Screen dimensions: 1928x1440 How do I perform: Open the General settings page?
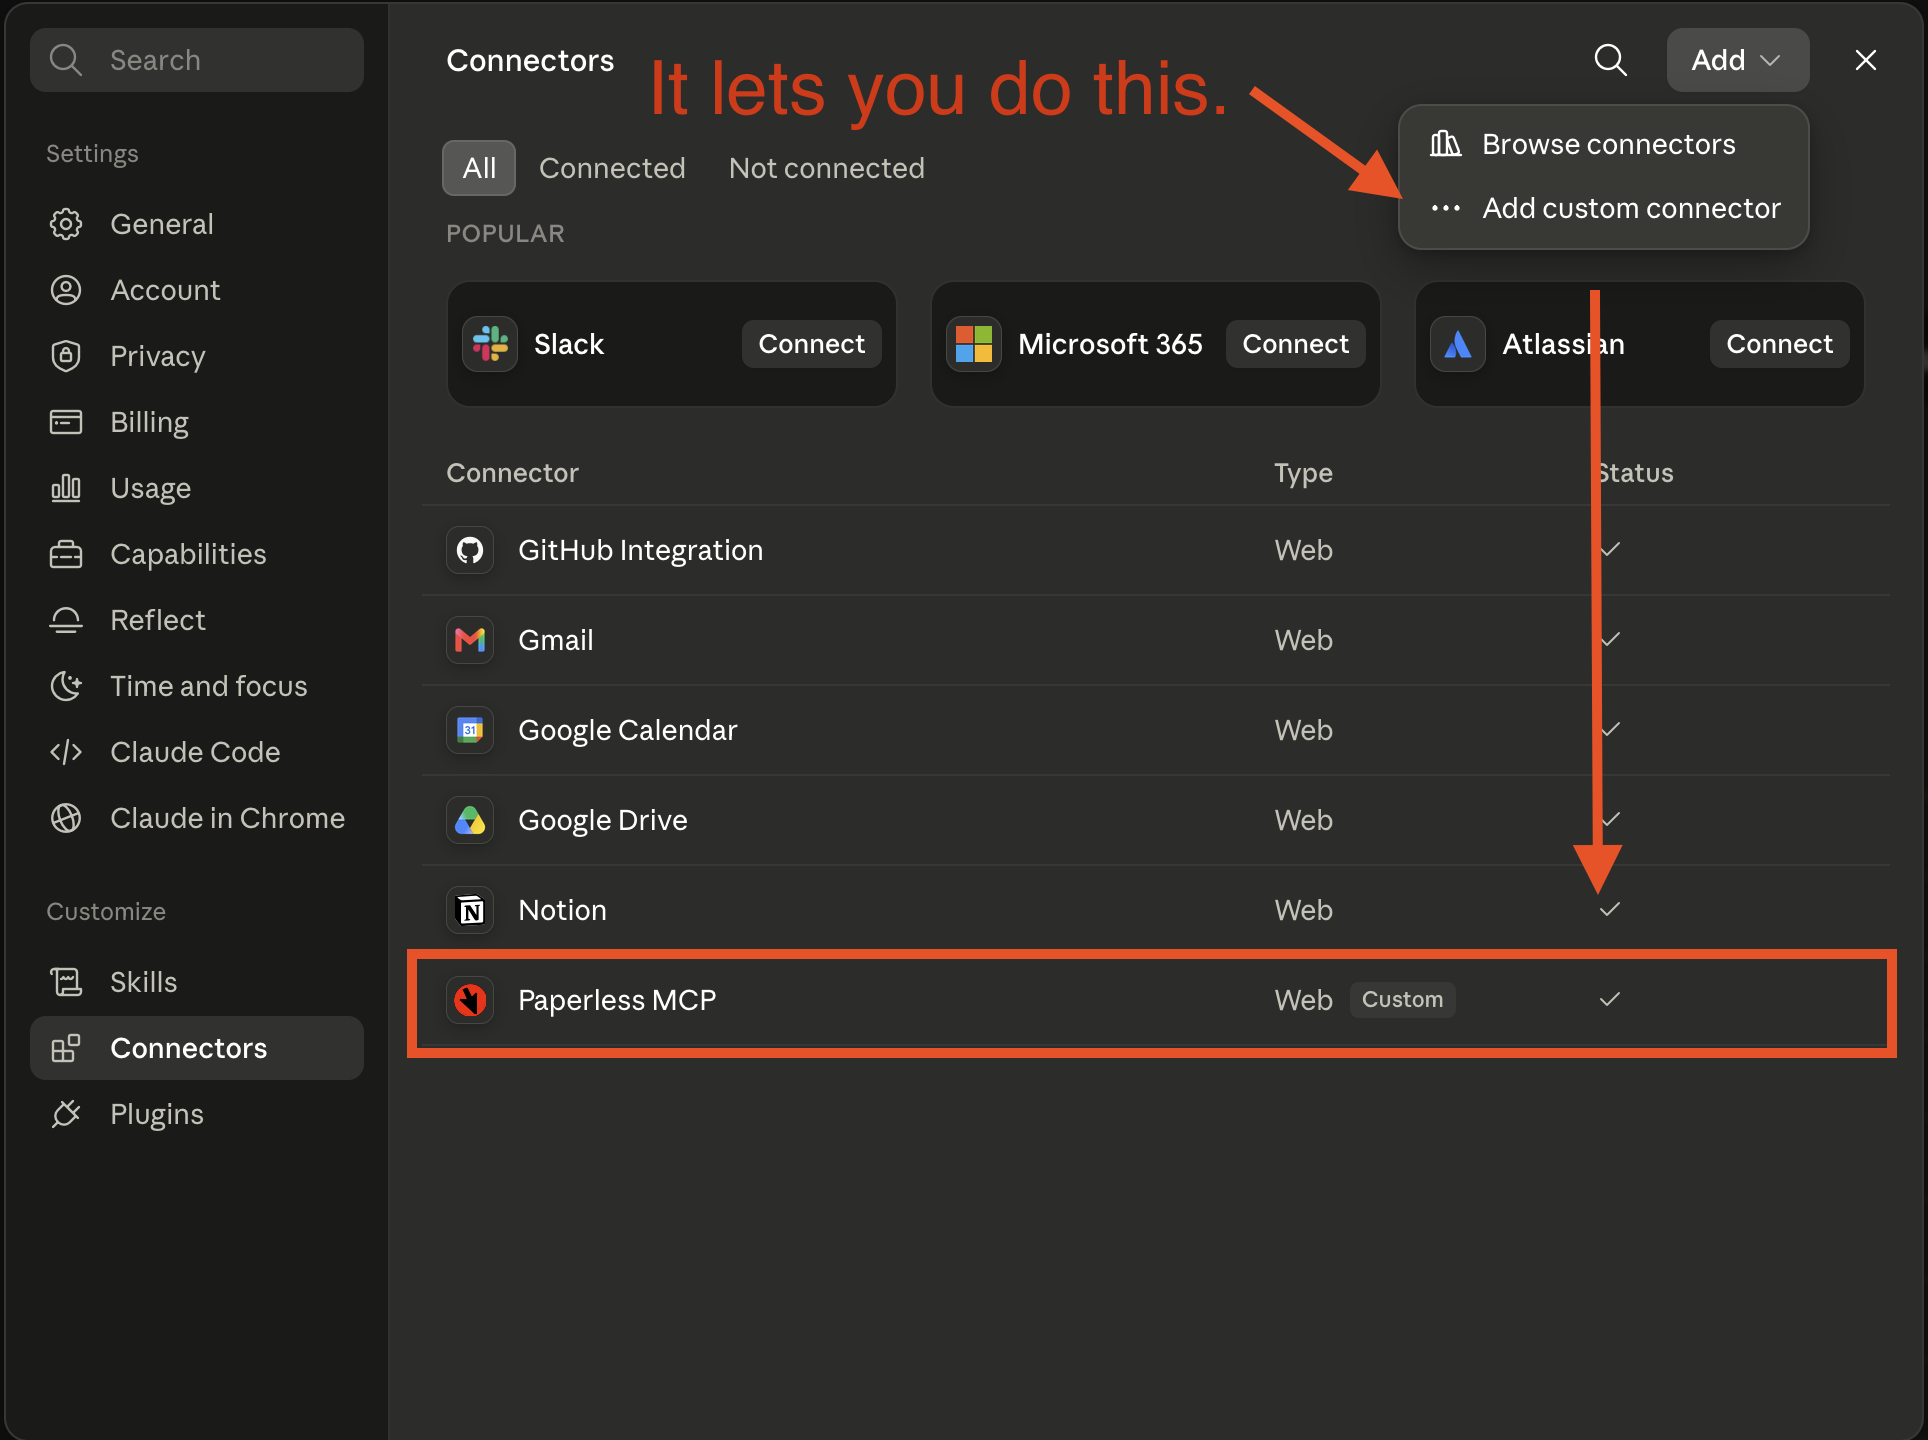tap(197, 224)
